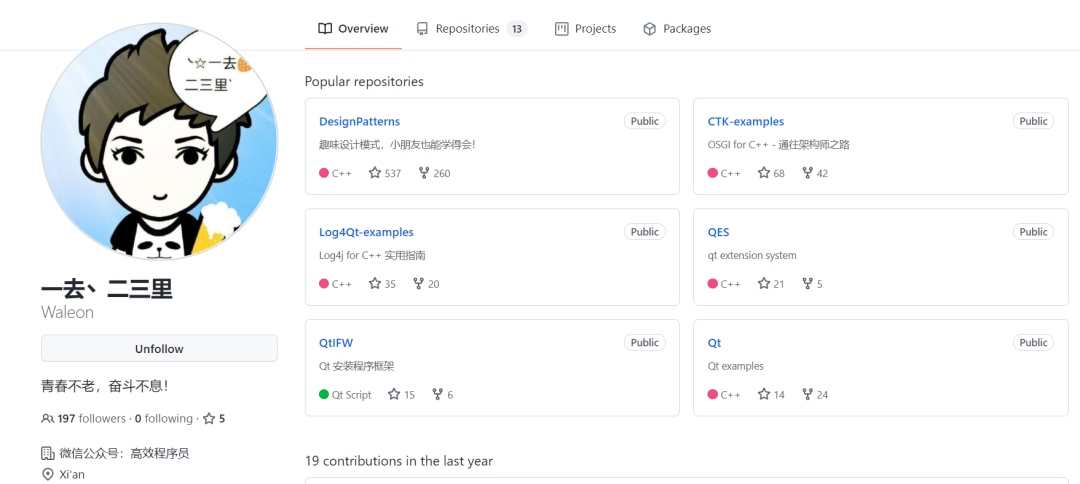Click the star icon on CTK-examples repository
Image resolution: width=1080 pixels, height=484 pixels.
click(764, 173)
